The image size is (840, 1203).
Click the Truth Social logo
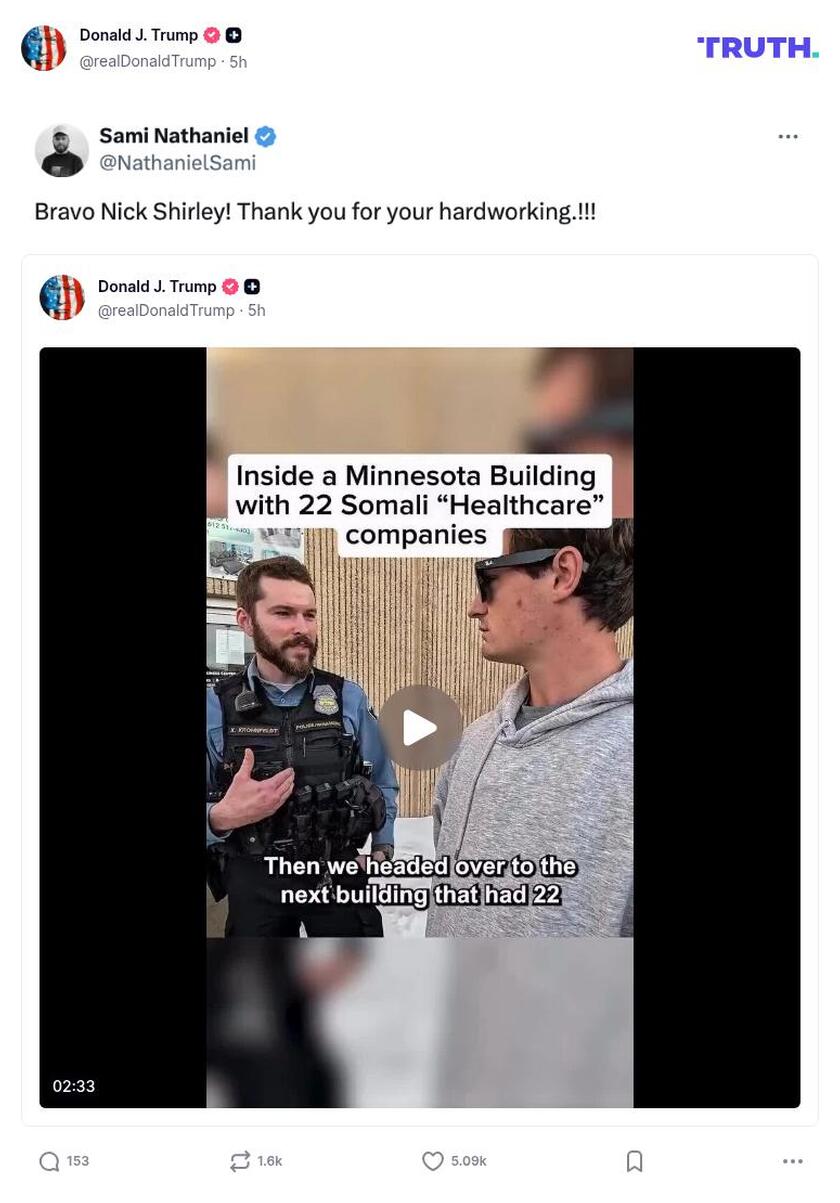click(x=758, y=47)
